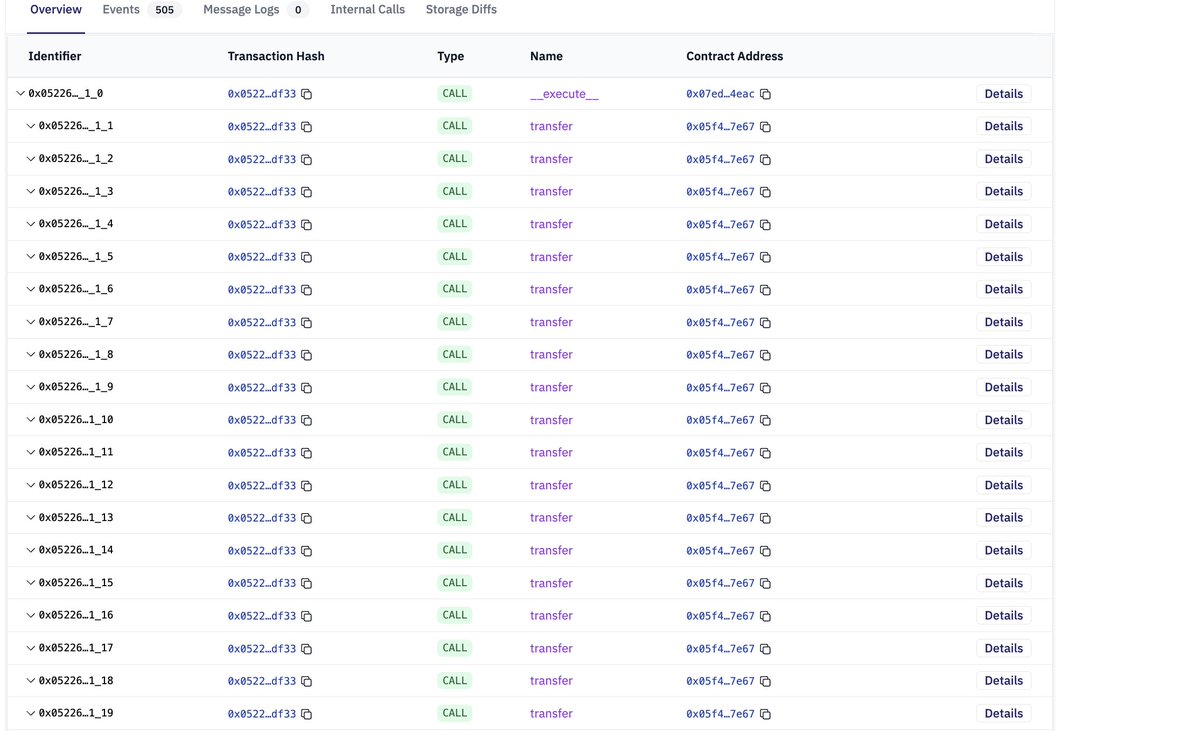Viewport: 1200px width, 731px height.
Task: Click the Type column header
Action: pos(451,57)
